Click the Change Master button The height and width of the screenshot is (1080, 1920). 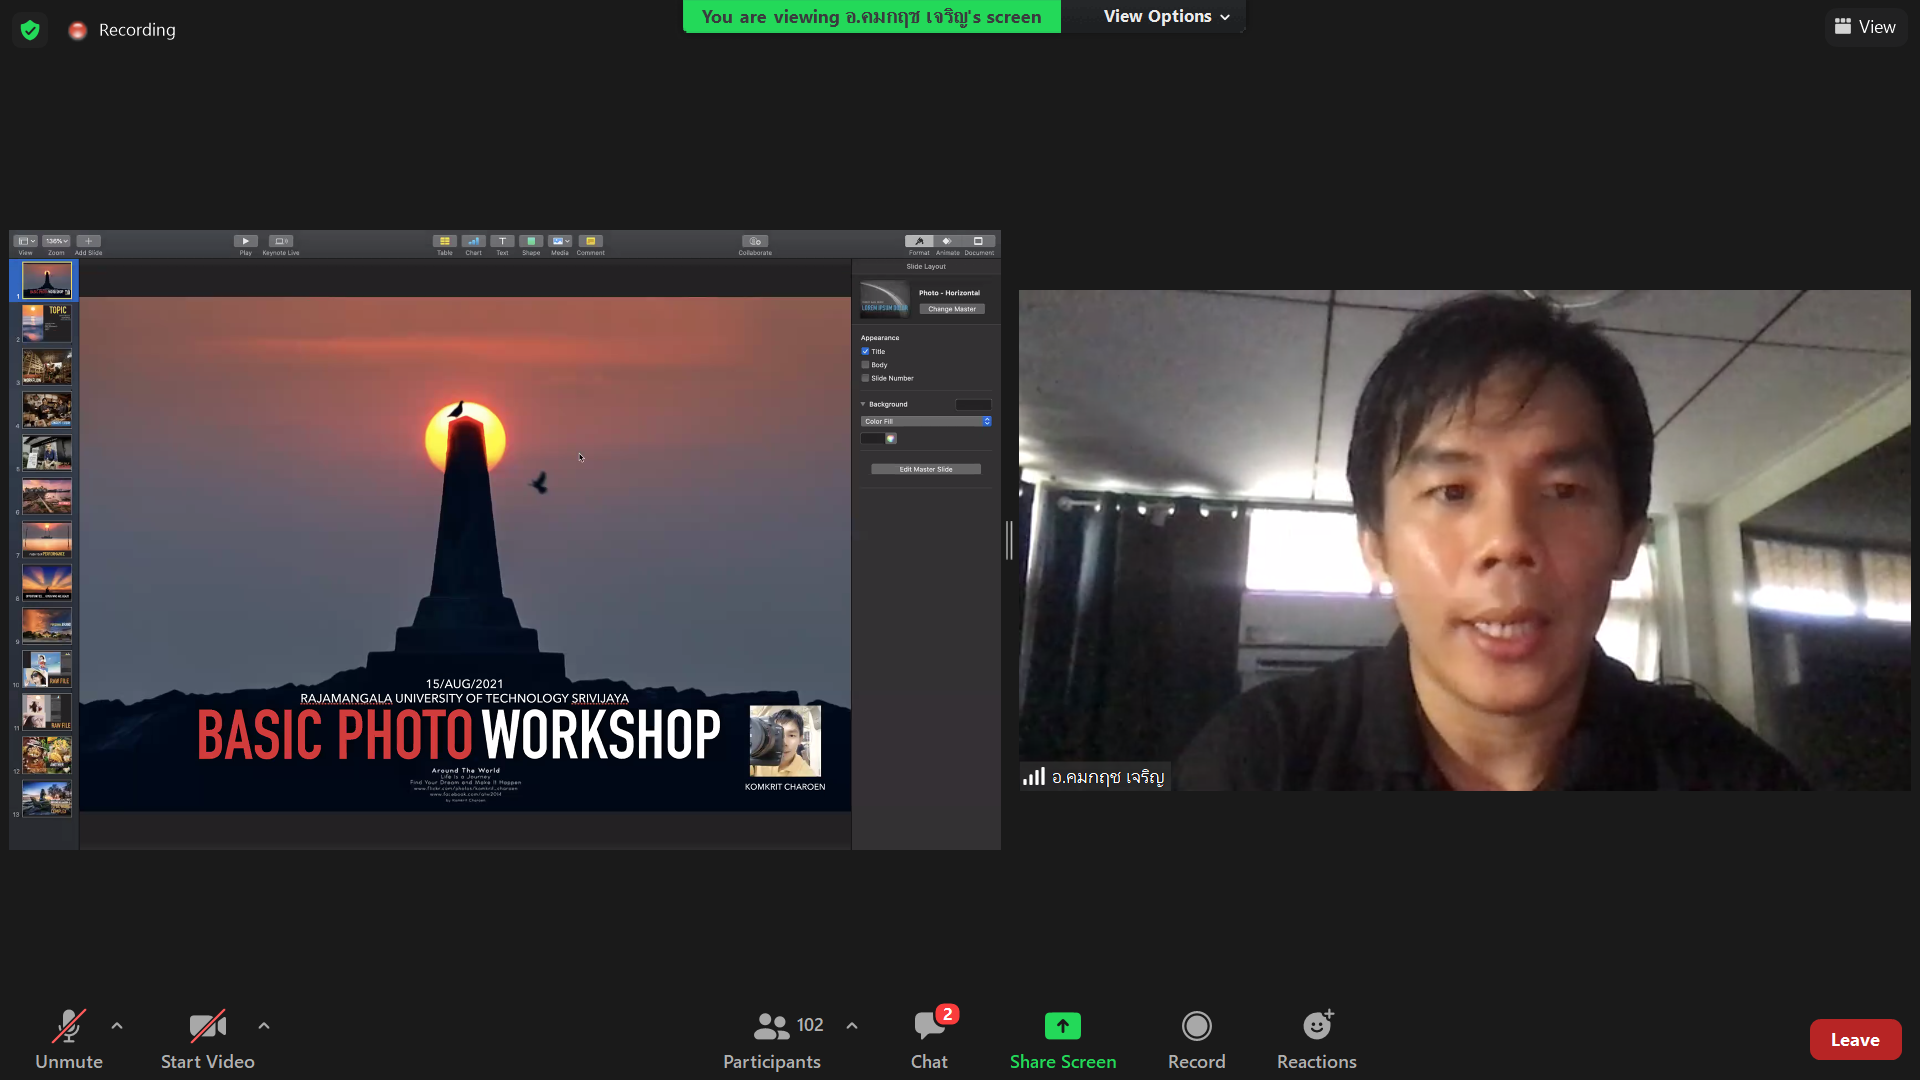[x=952, y=309]
